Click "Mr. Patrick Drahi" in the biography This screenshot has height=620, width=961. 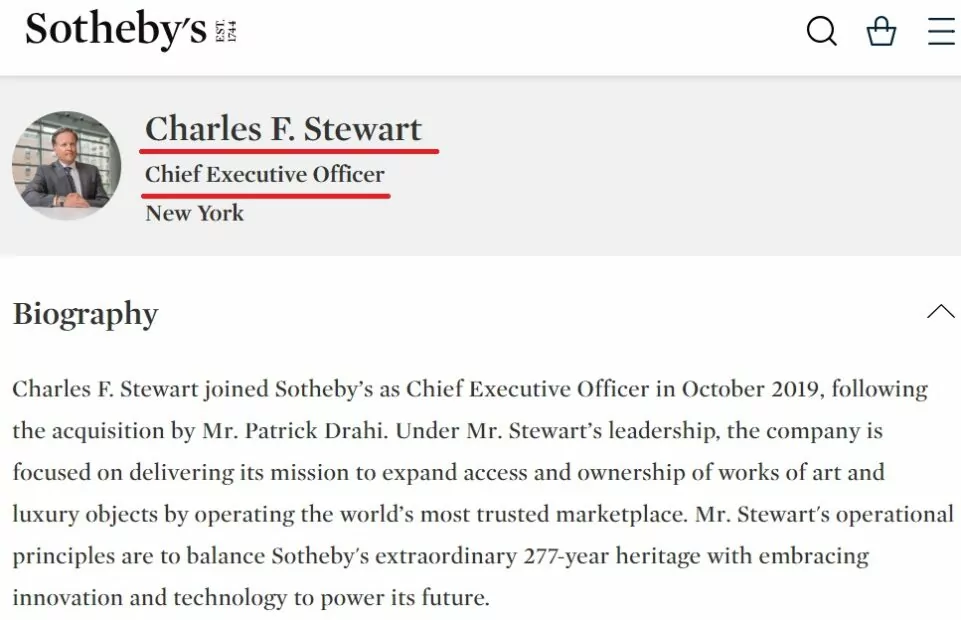(294, 431)
